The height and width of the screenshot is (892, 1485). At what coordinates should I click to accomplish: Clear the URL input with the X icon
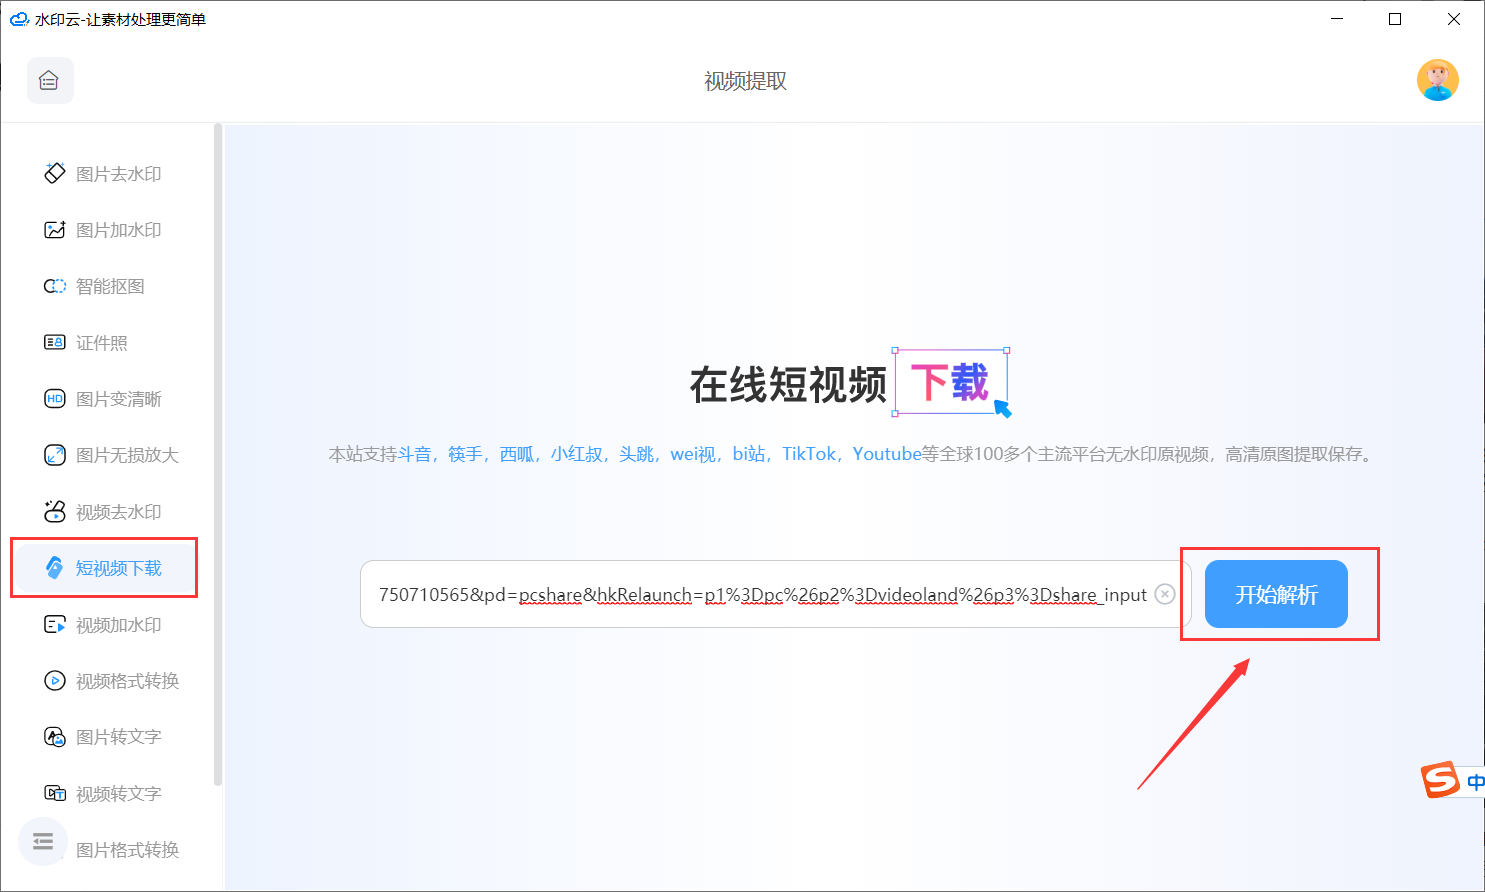coord(1165,594)
